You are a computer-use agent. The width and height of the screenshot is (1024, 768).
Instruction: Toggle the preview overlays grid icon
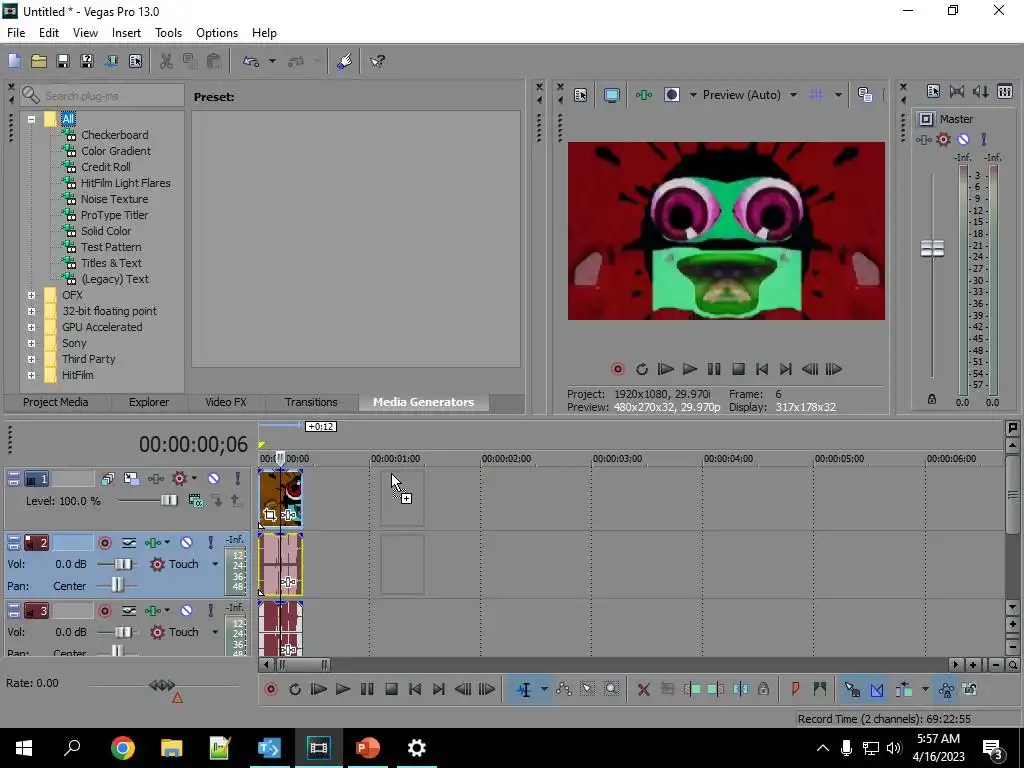(x=816, y=95)
